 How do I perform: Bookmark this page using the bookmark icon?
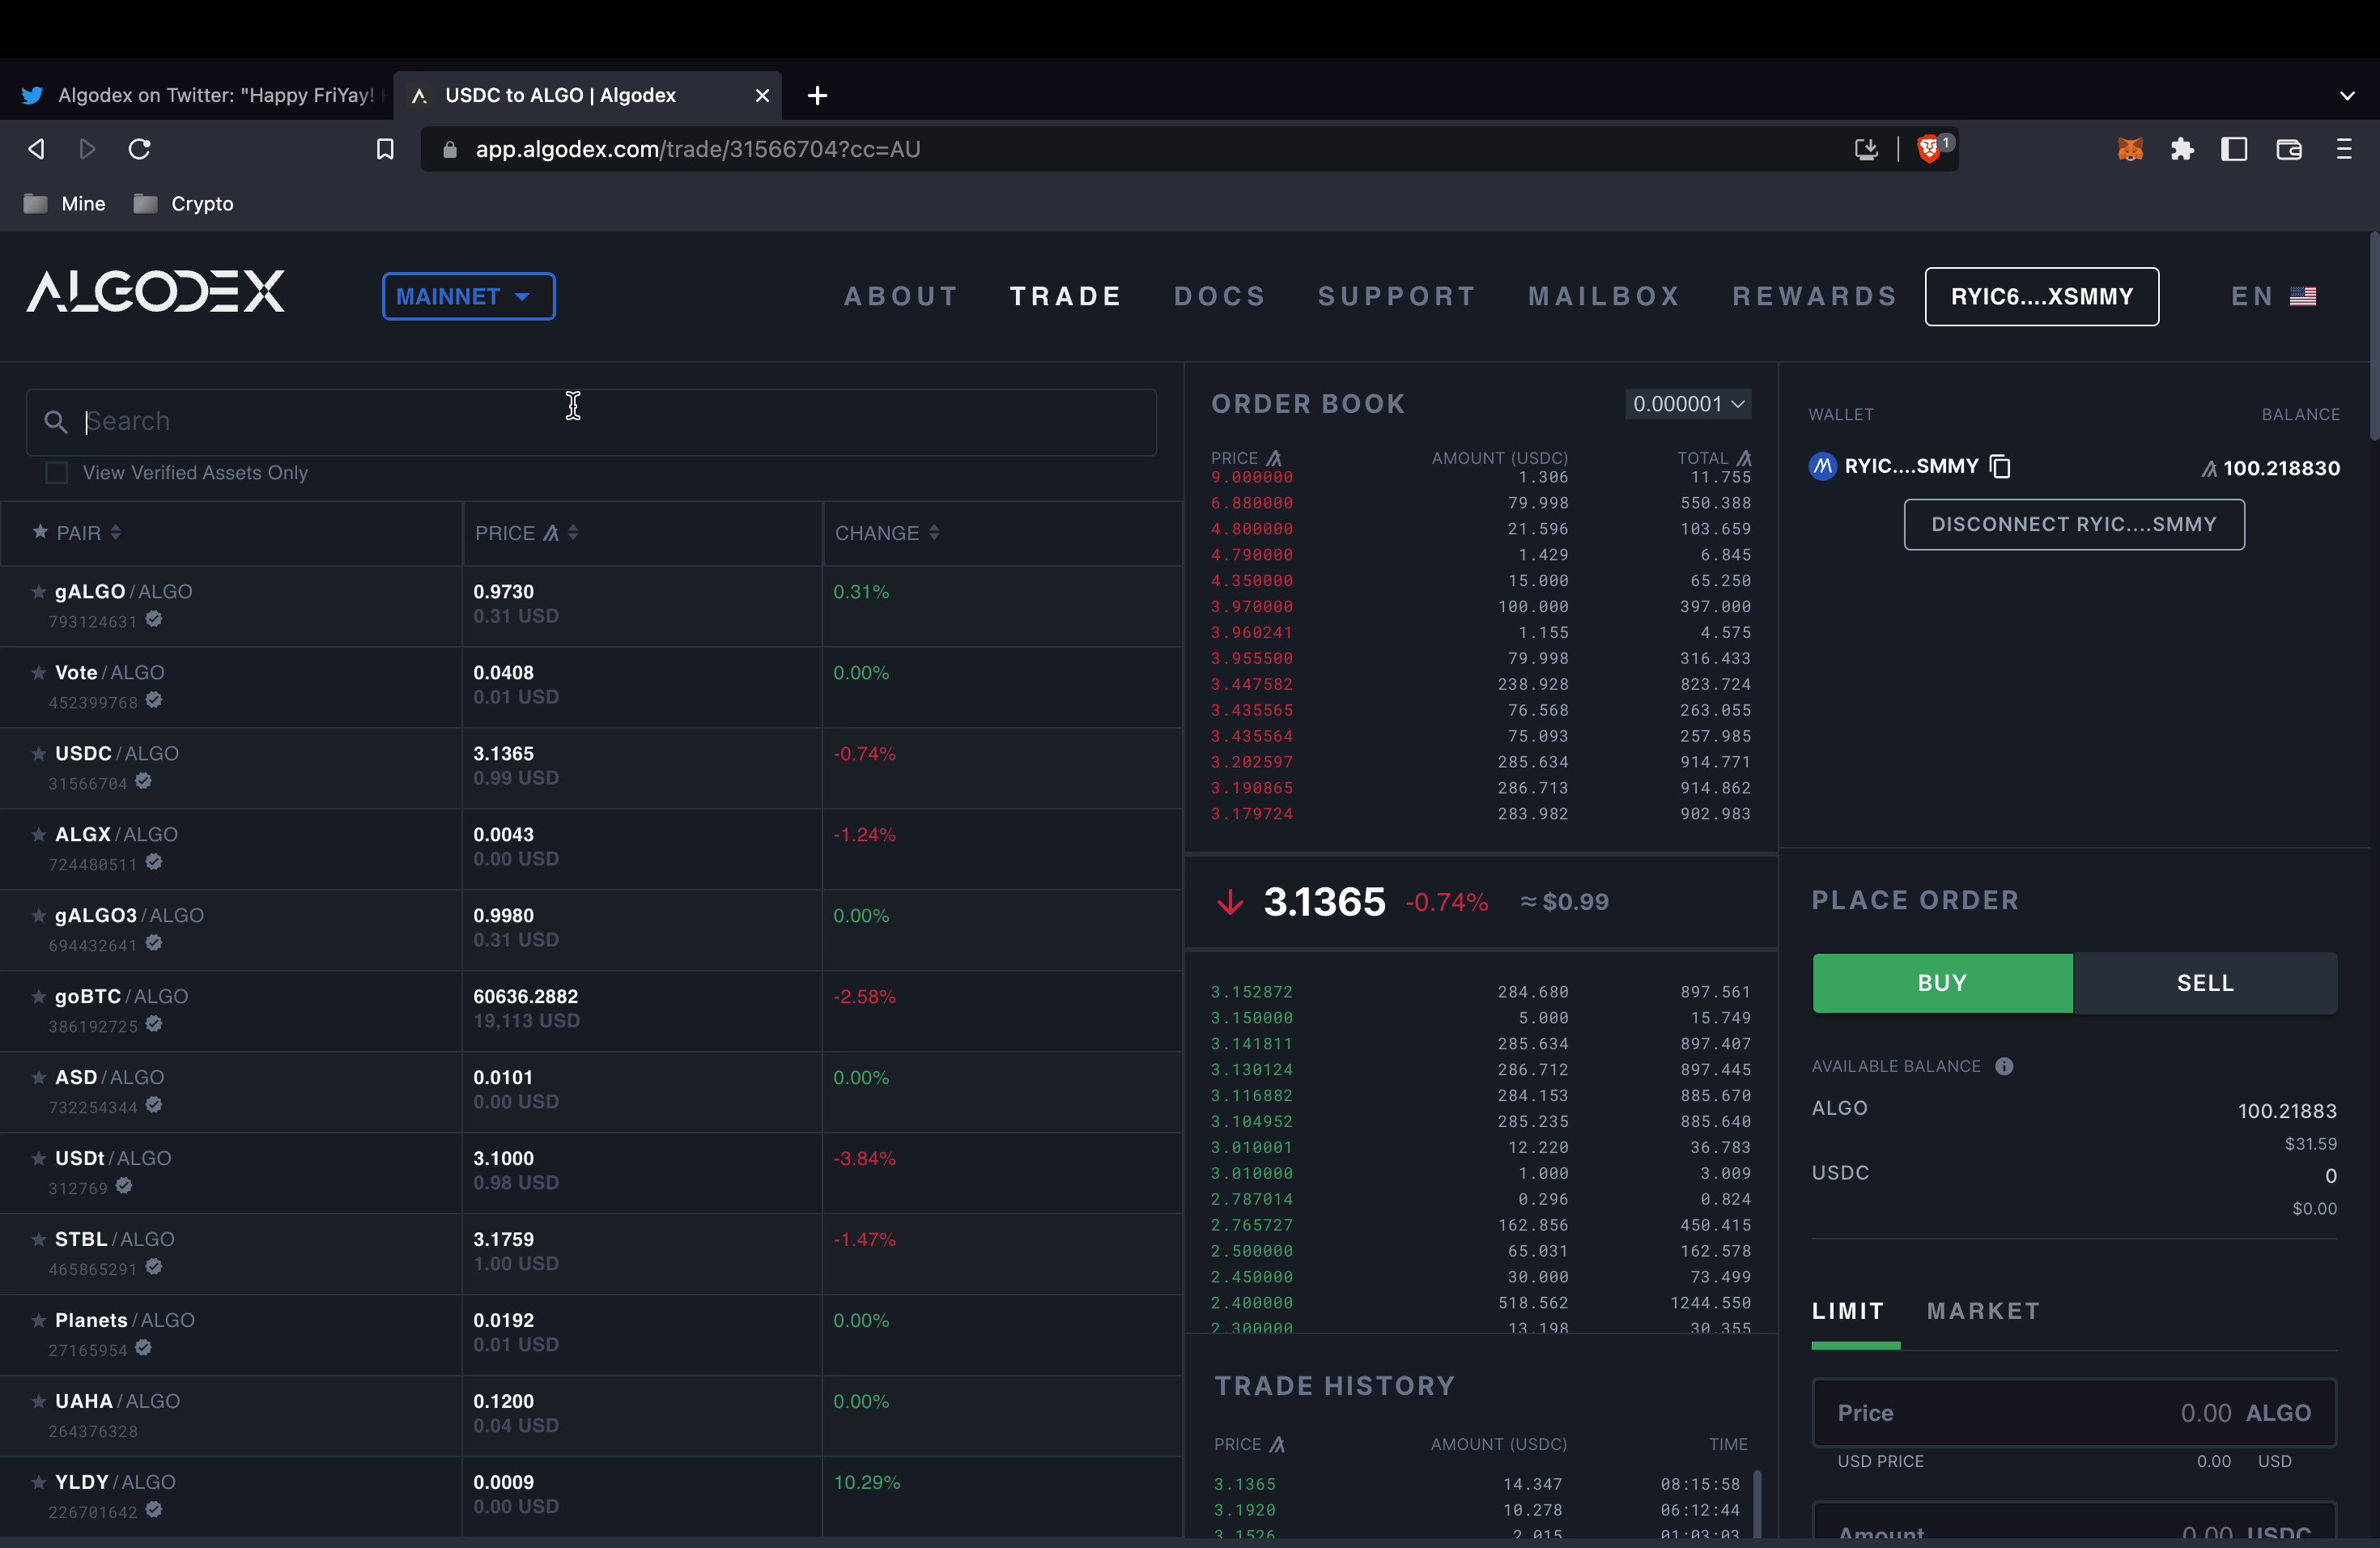tap(385, 149)
